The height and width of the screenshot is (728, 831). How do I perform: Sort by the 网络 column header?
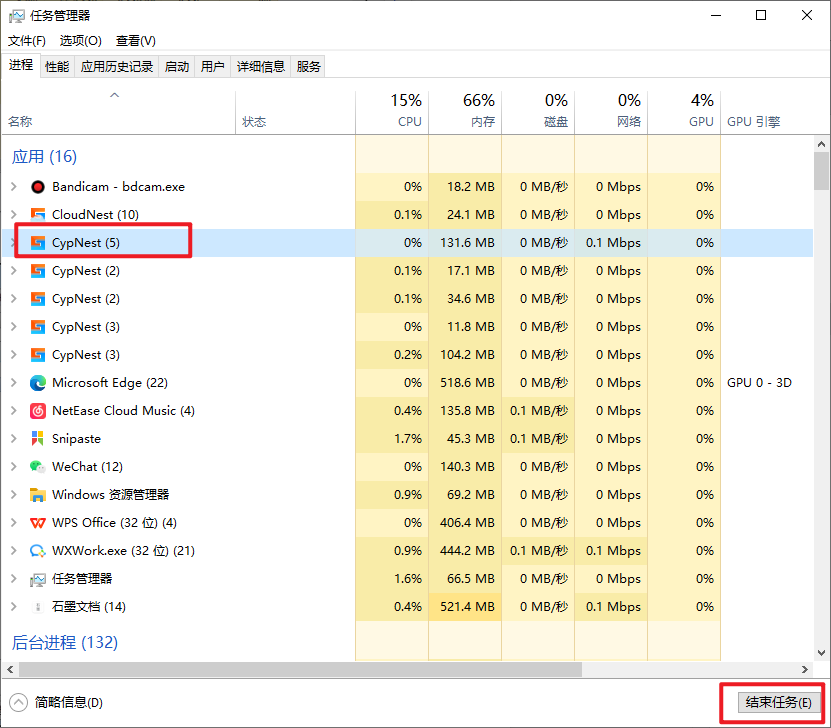612,112
